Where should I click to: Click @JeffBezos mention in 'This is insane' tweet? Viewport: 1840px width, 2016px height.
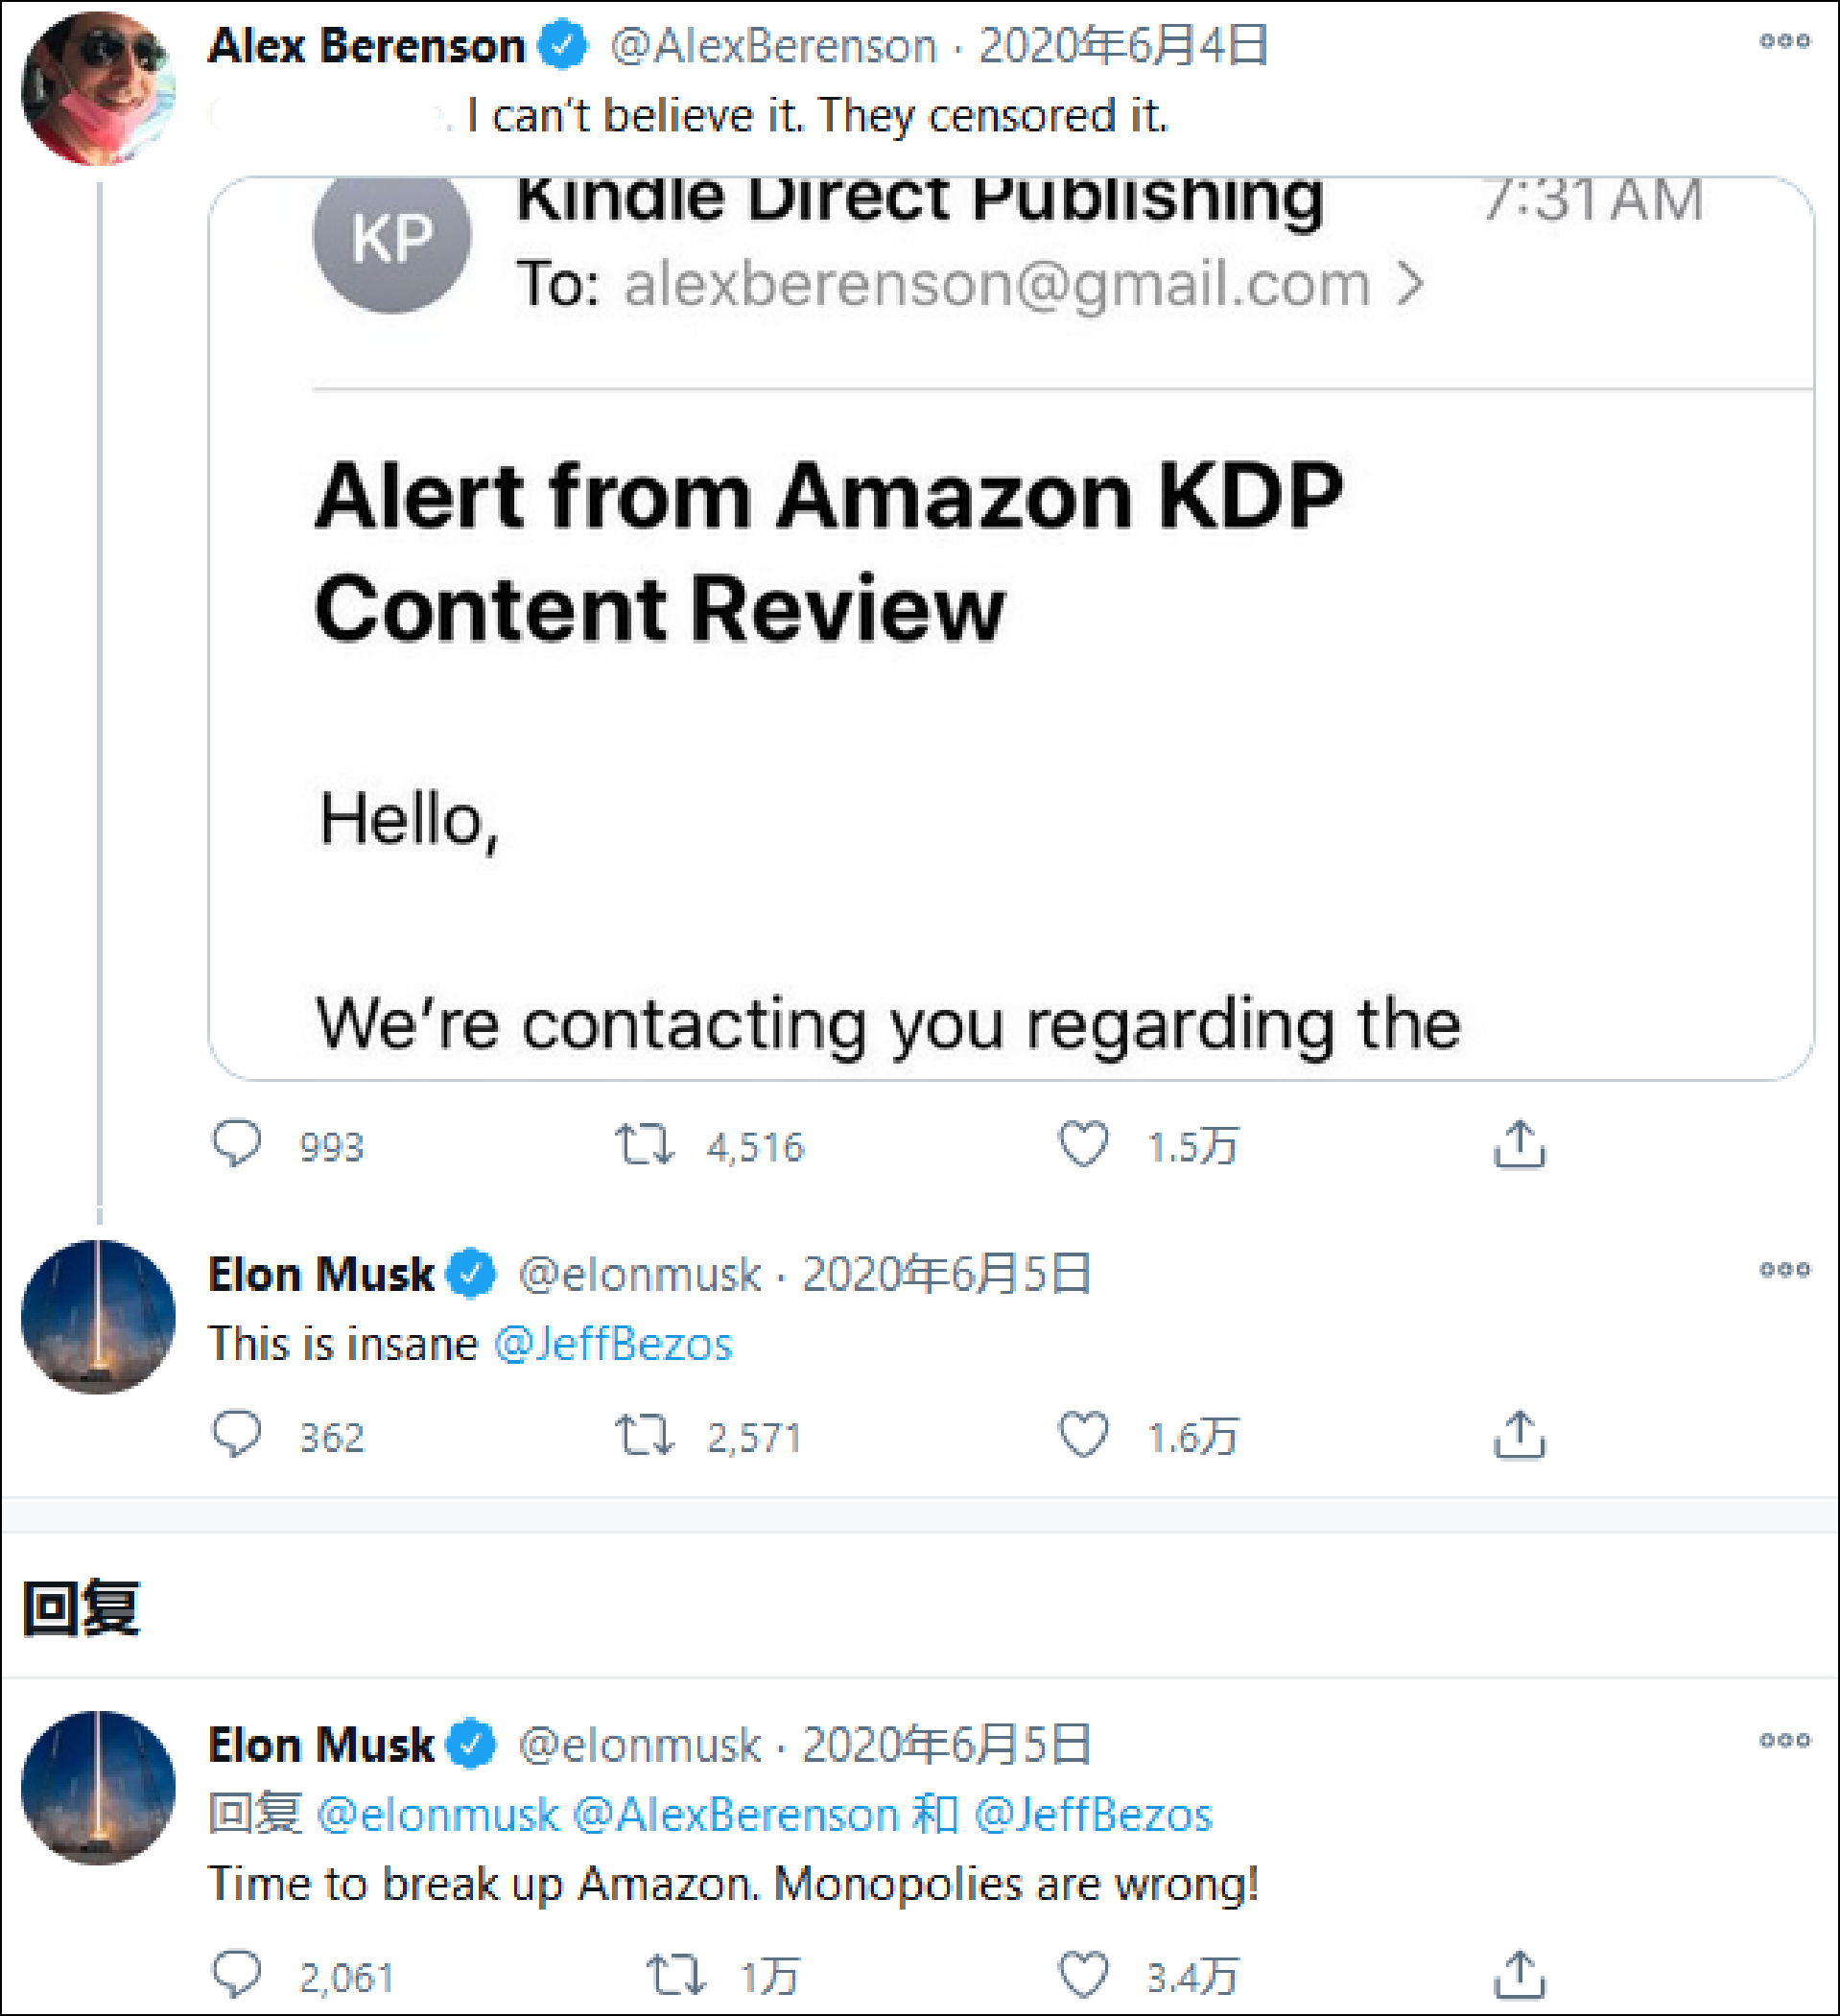[613, 1344]
